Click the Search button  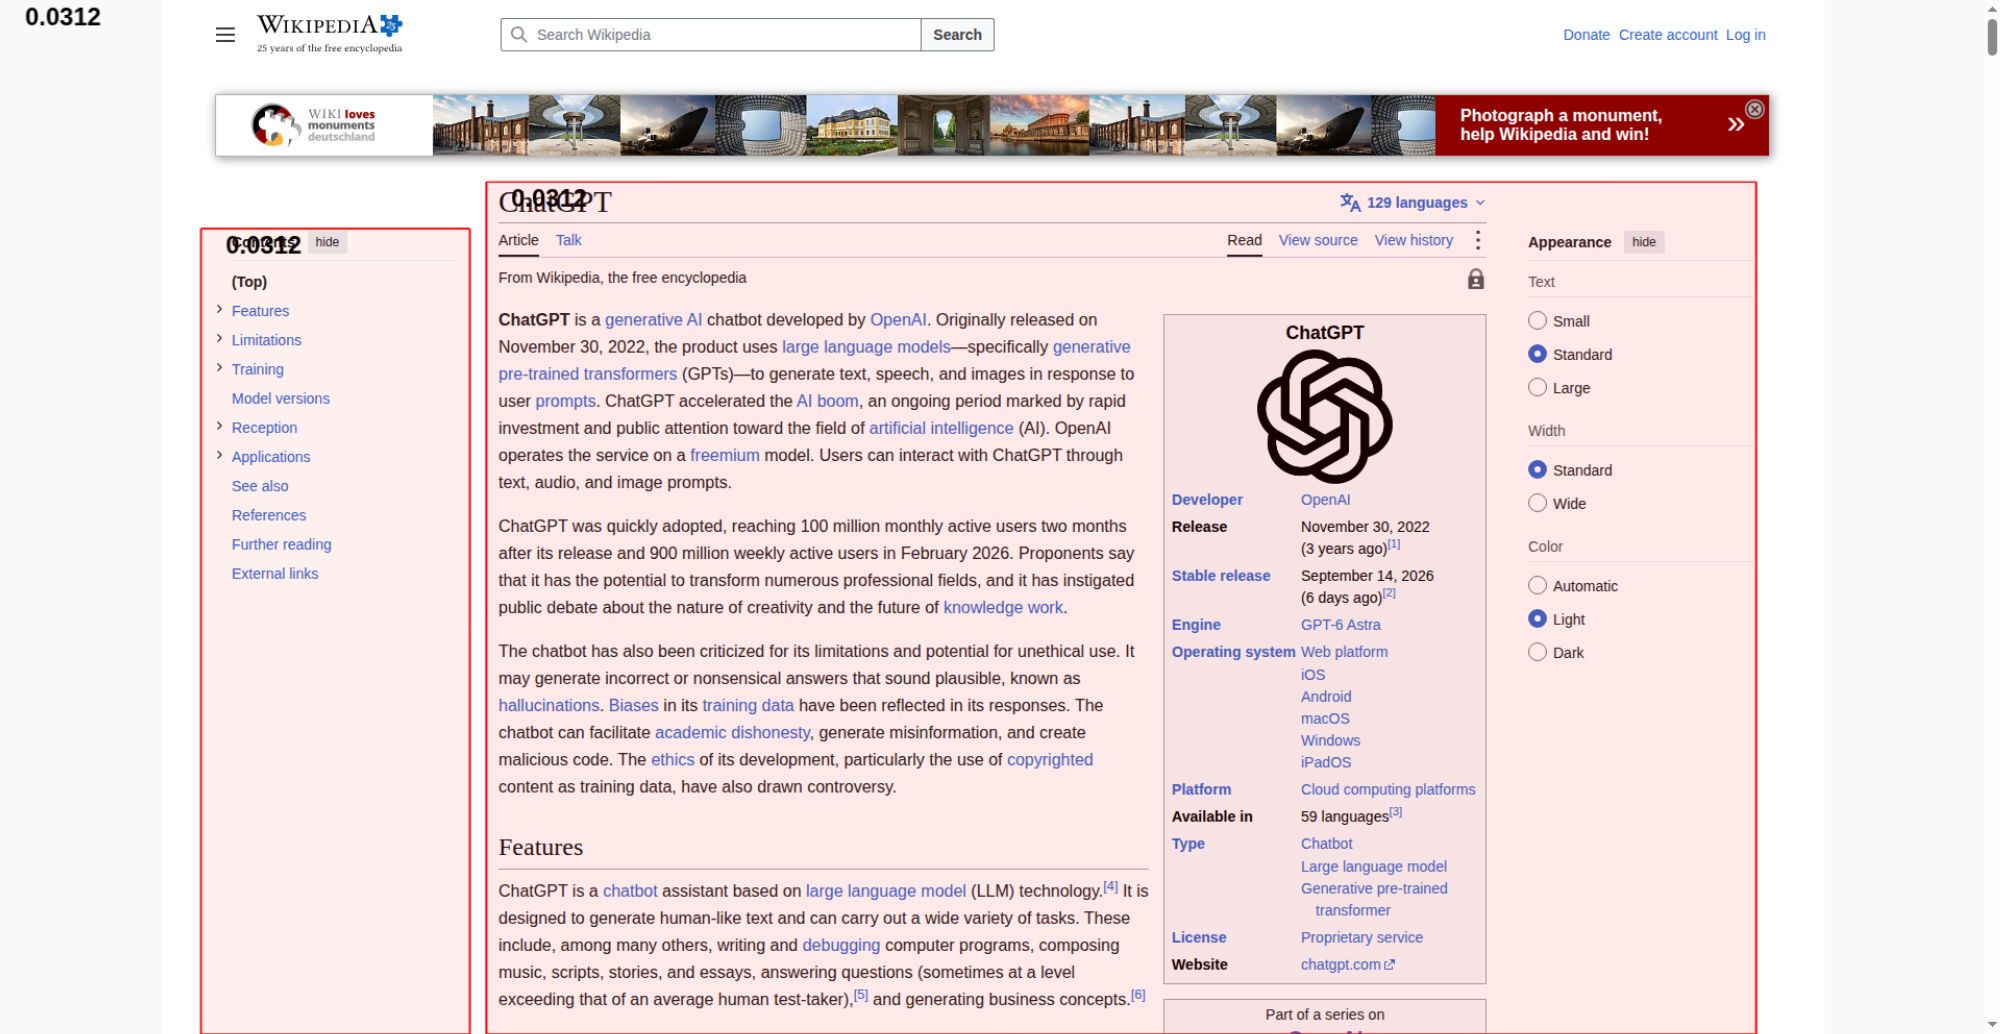coord(957,35)
